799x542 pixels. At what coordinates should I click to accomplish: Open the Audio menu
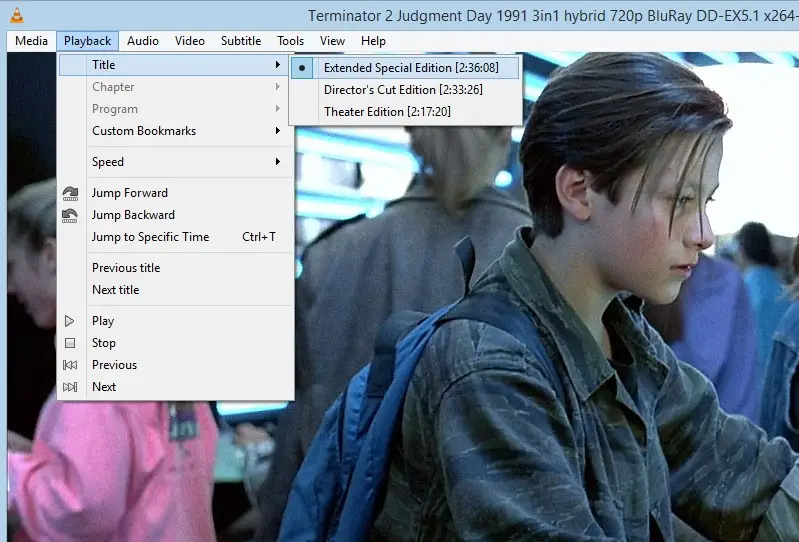[x=143, y=41]
